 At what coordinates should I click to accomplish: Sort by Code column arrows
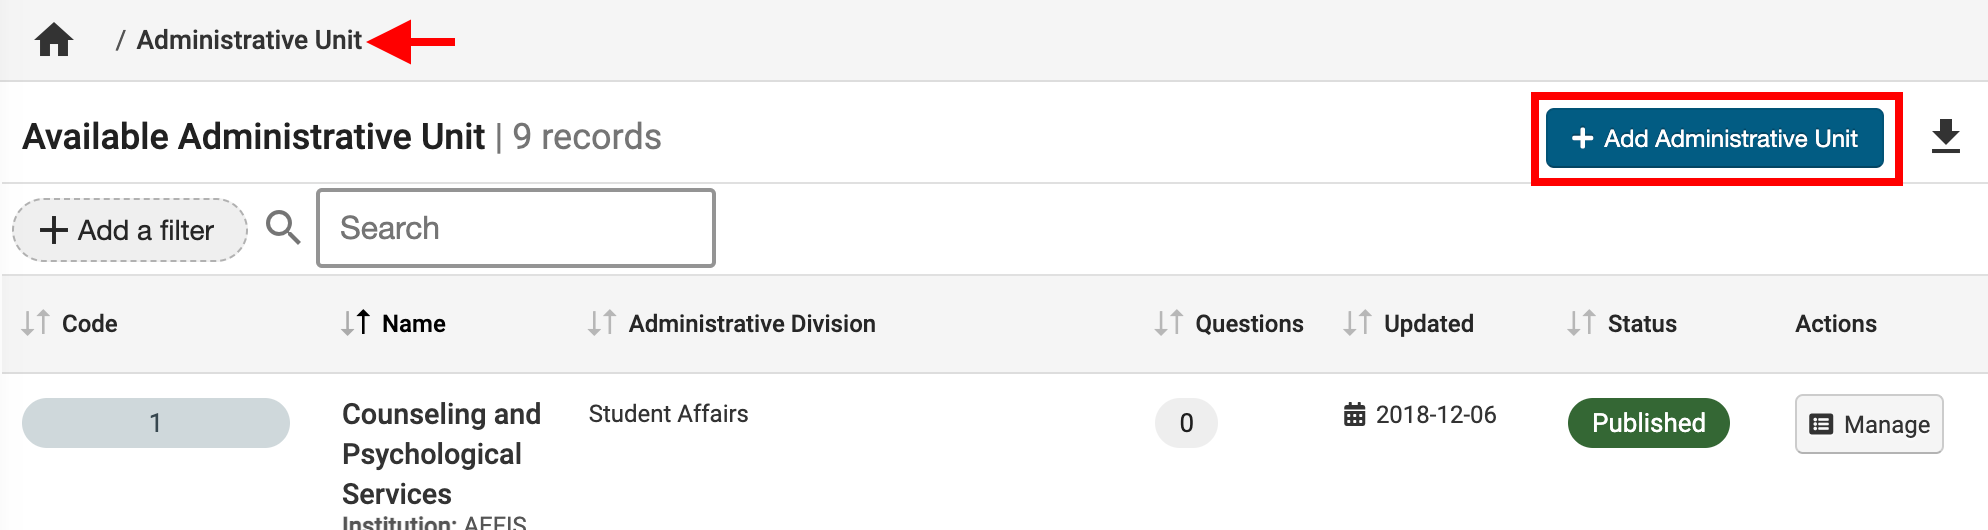pos(35,323)
